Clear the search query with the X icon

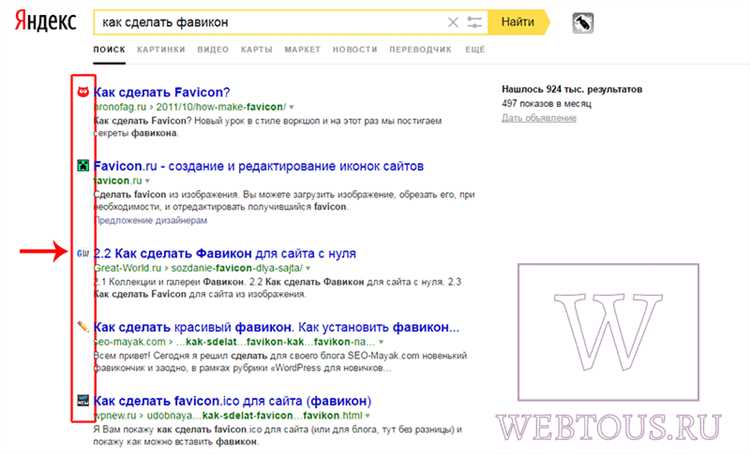coord(453,21)
